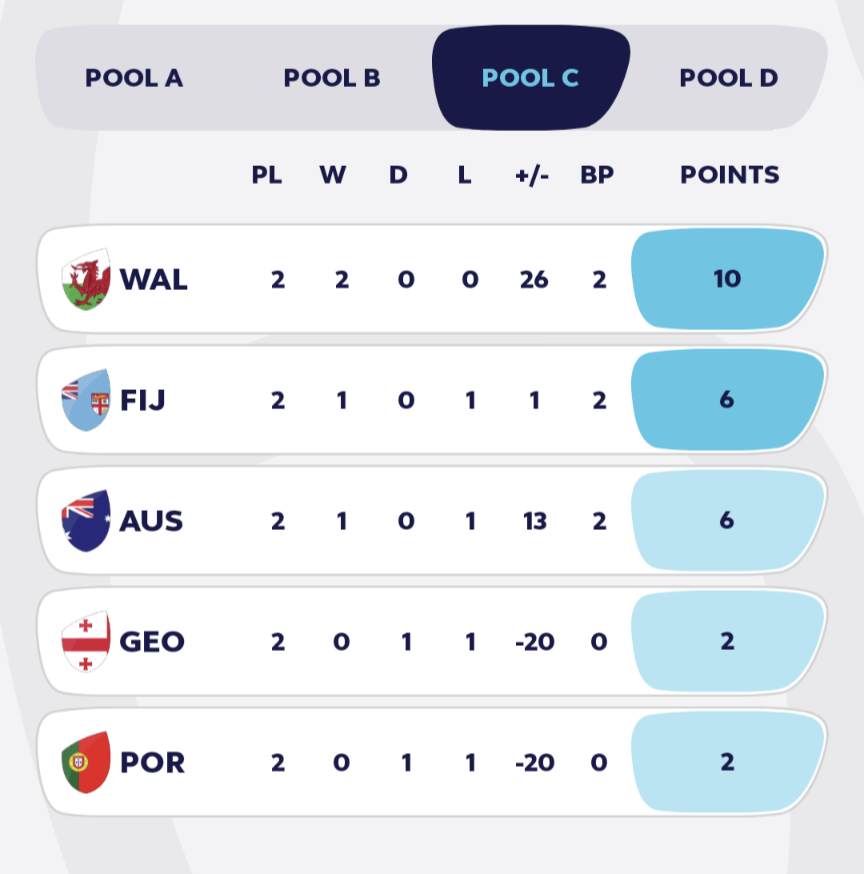Click the Wales flag icon

pyautogui.click(x=86, y=279)
